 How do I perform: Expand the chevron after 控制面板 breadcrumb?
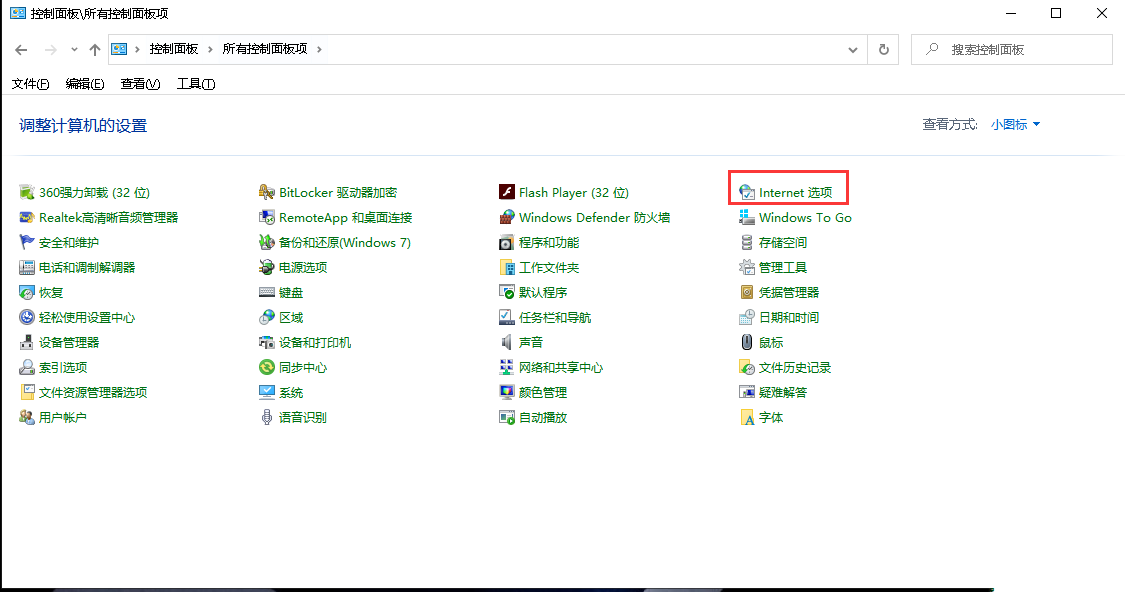pyautogui.click(x=210, y=50)
